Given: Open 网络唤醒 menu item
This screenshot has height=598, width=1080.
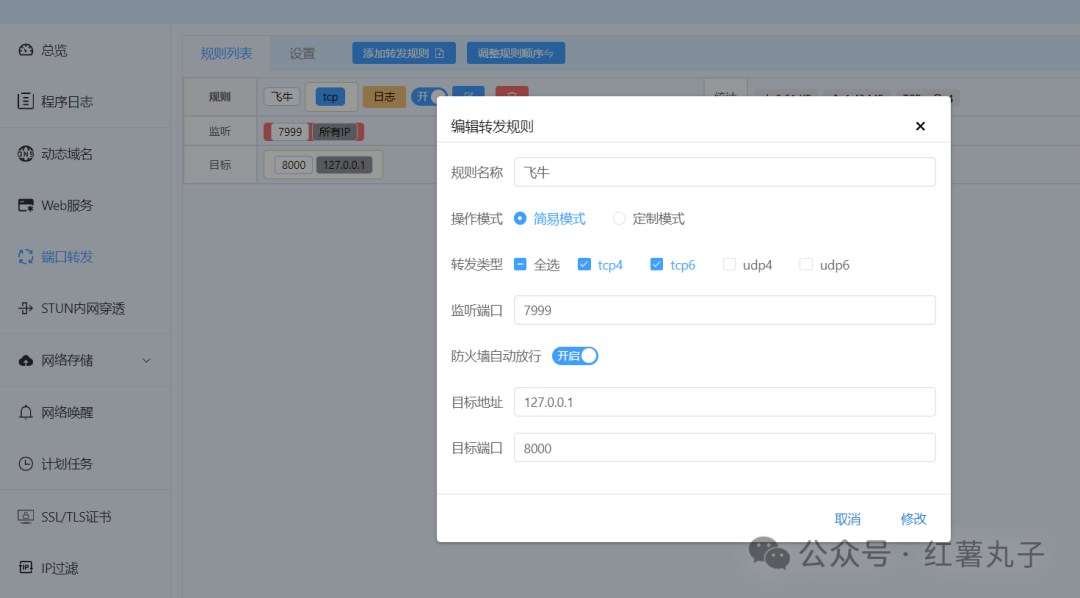Looking at the screenshot, I should point(67,412).
